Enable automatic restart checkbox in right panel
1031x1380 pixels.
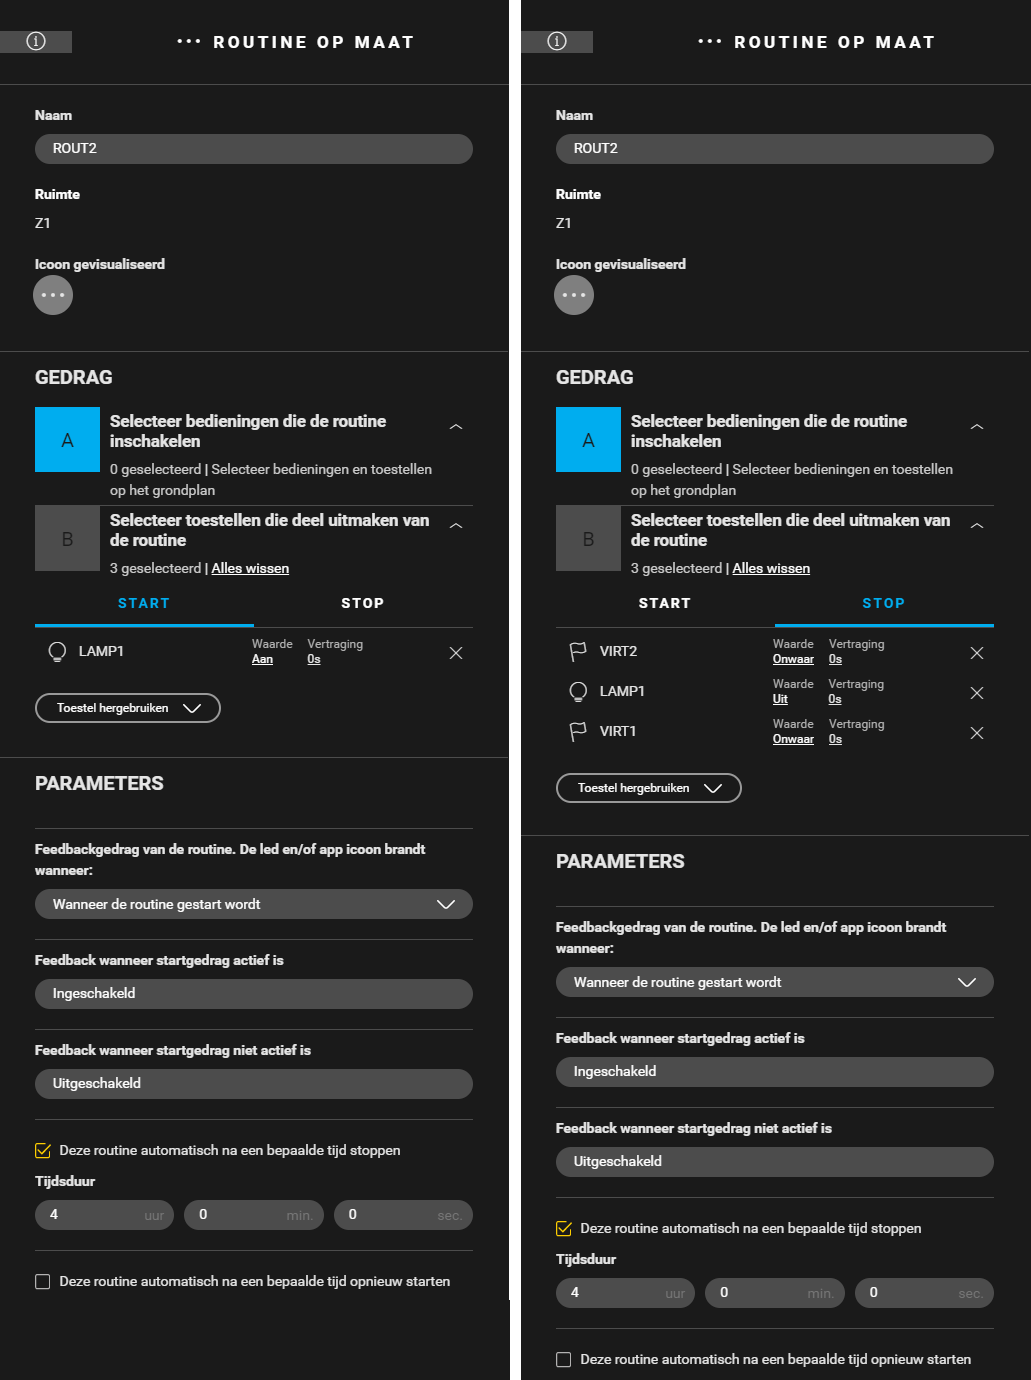pos(564,1359)
